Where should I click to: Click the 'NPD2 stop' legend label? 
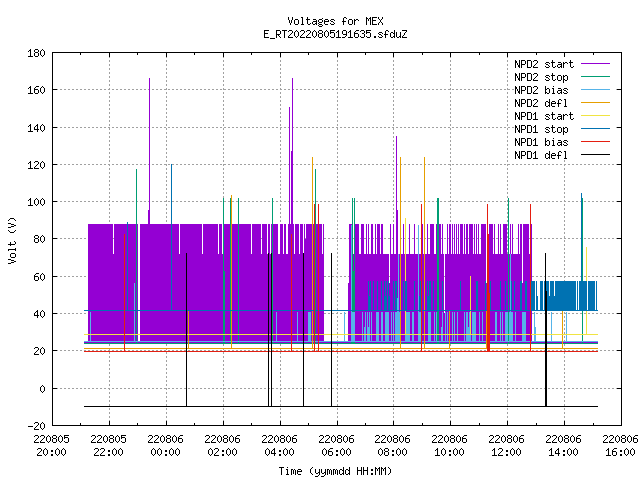(x=541, y=77)
